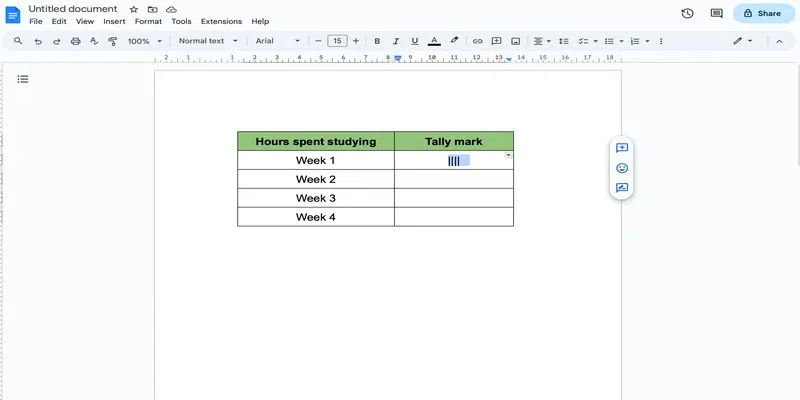The image size is (800, 400).
Task: Toggle bold formatting
Action: [x=377, y=41]
